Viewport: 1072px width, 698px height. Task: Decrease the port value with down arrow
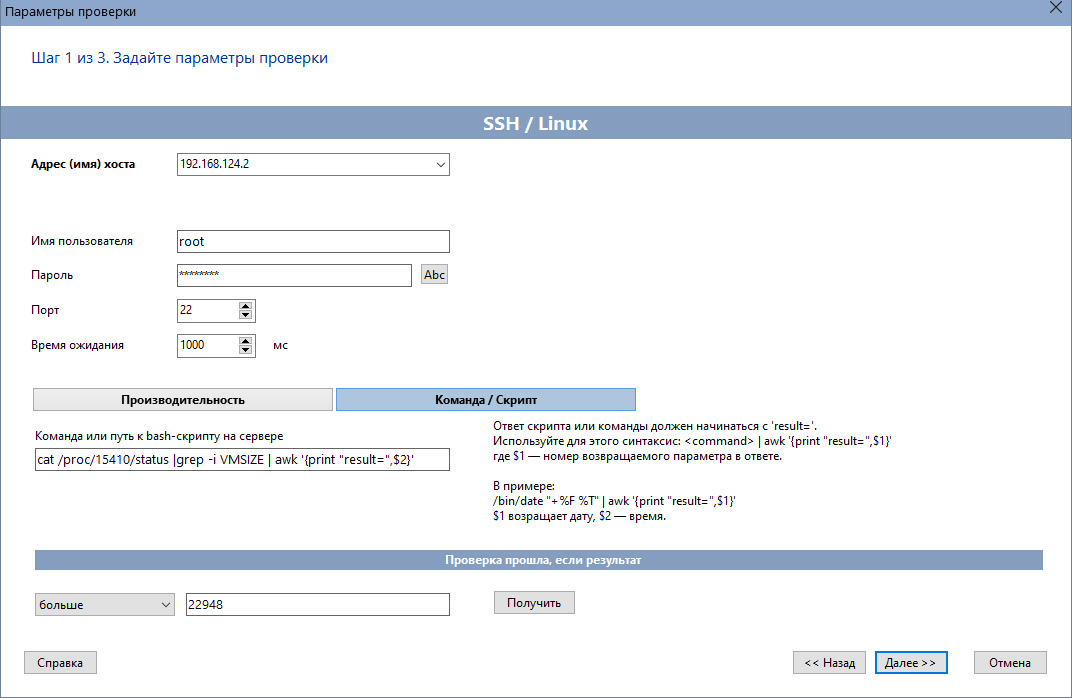pyautogui.click(x=245, y=315)
